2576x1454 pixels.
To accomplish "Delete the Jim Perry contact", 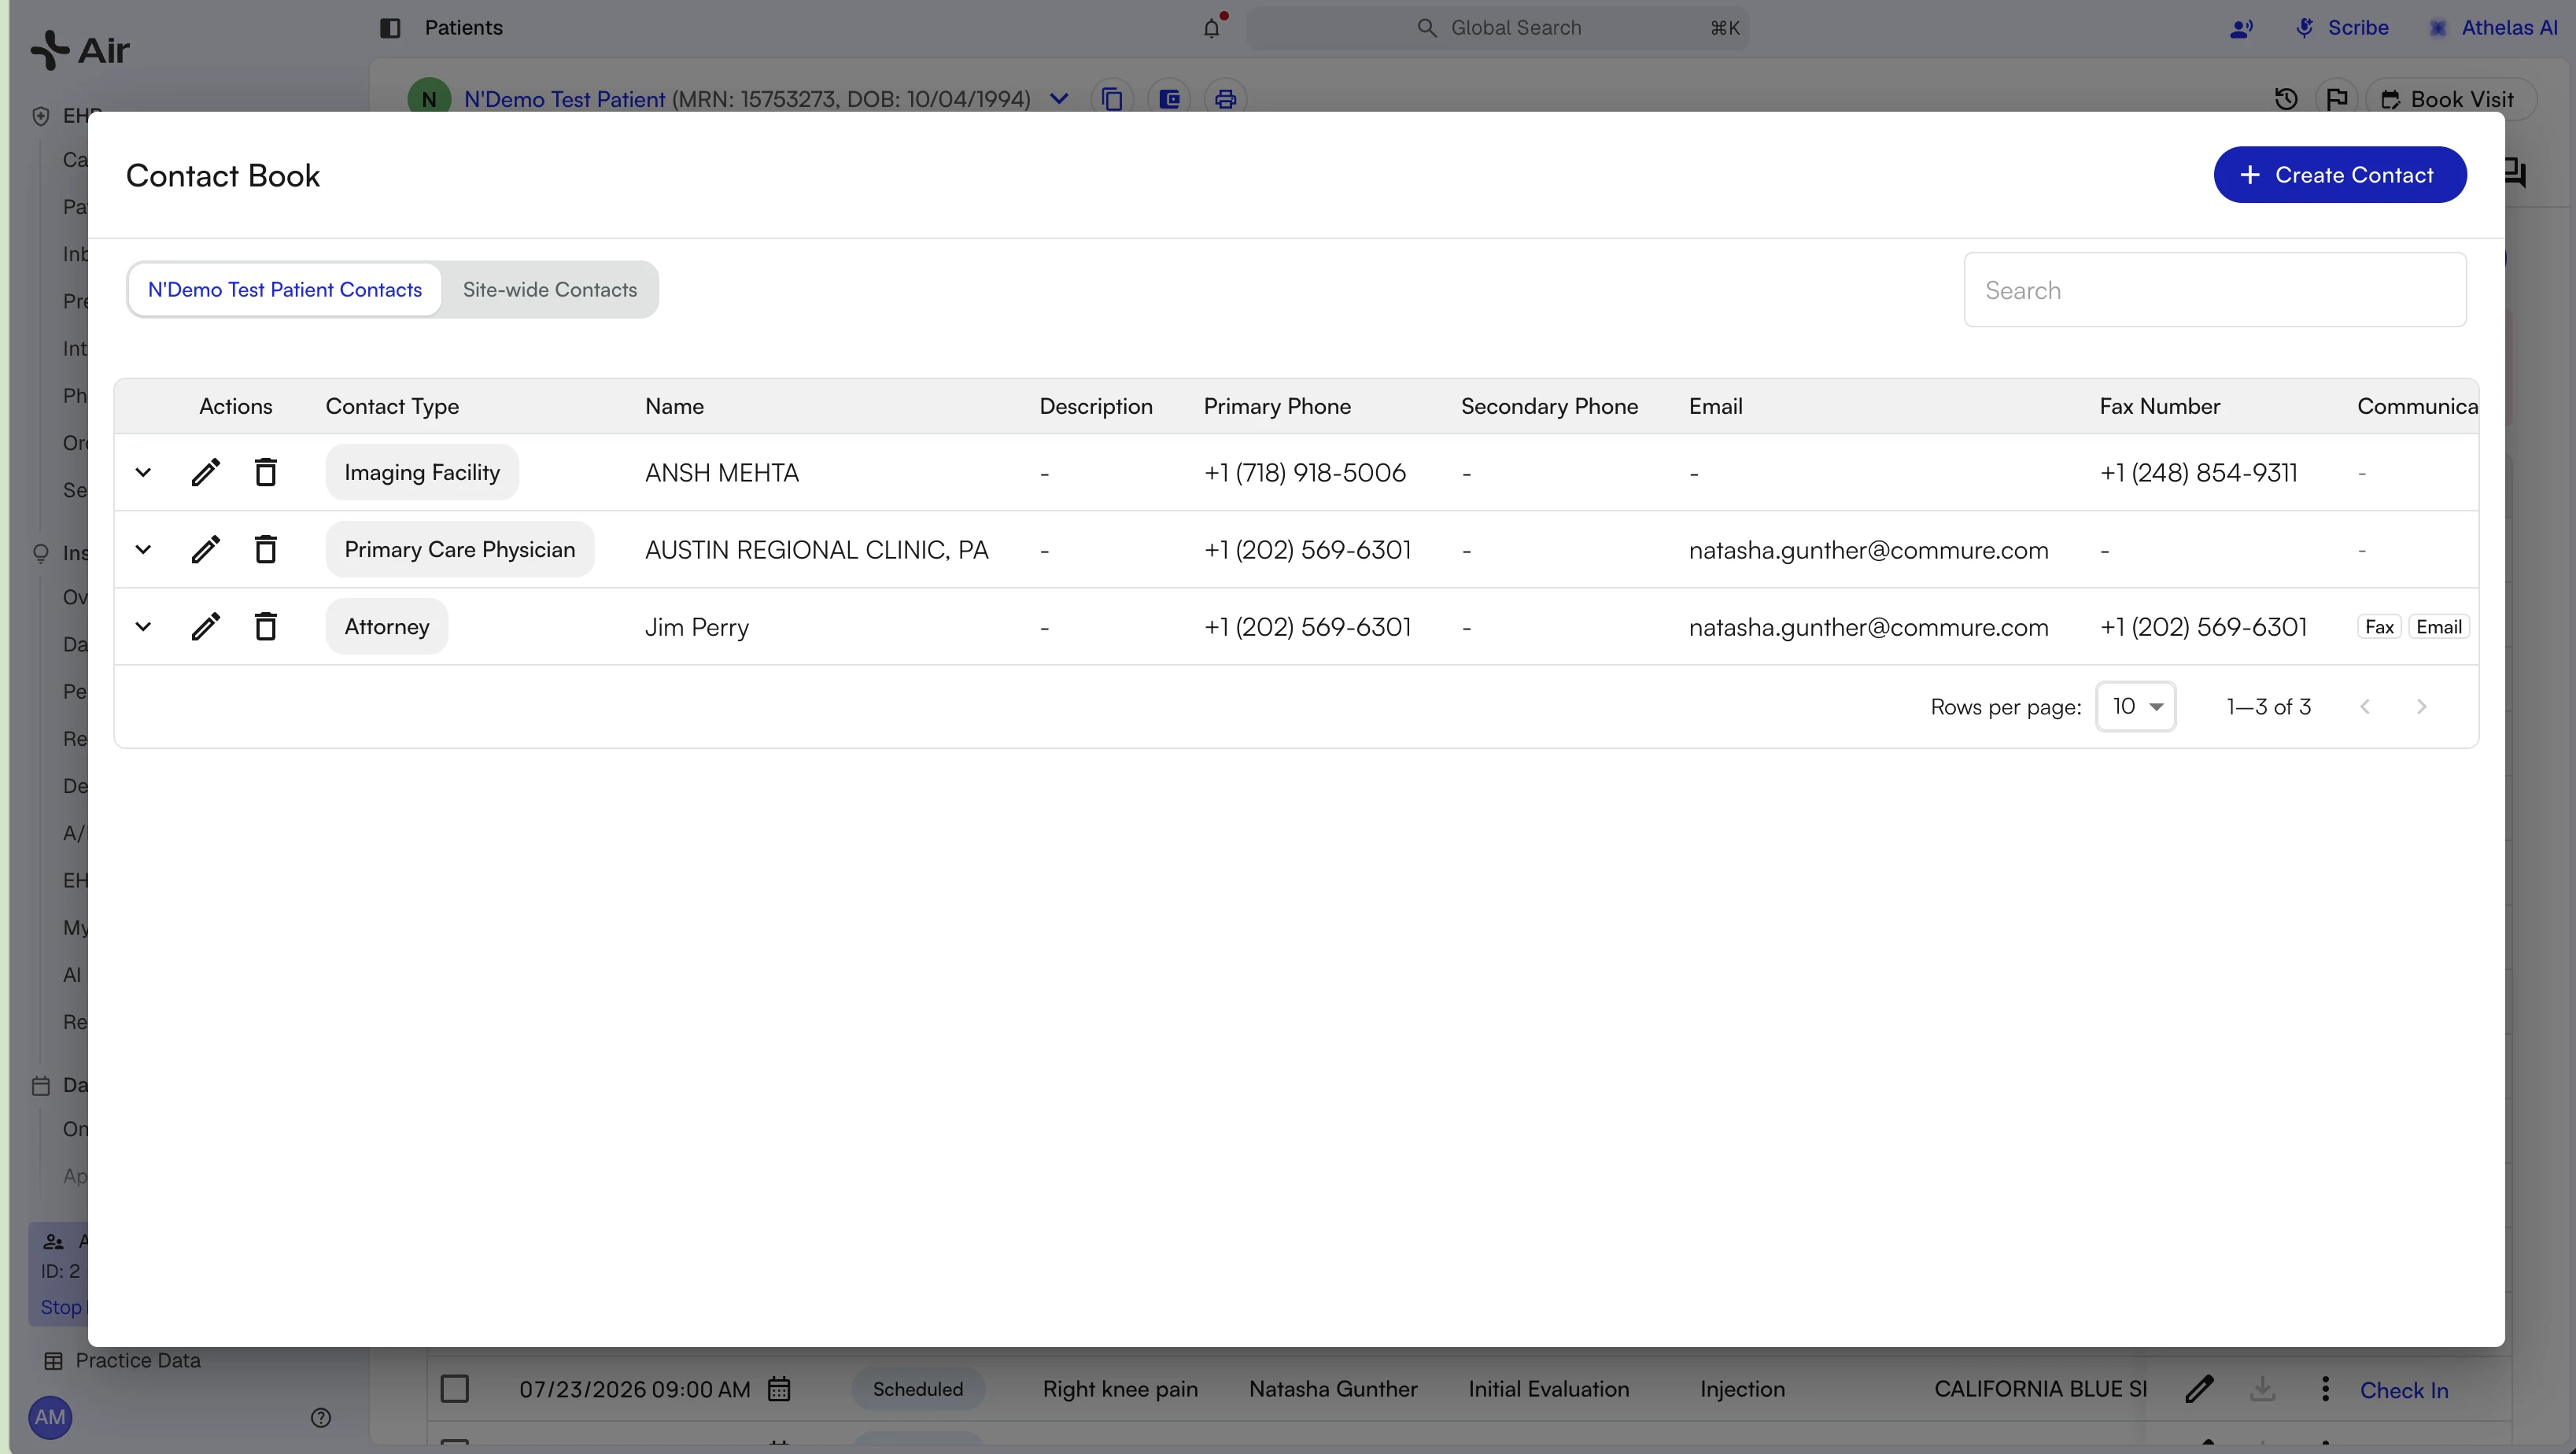I will tap(265, 626).
